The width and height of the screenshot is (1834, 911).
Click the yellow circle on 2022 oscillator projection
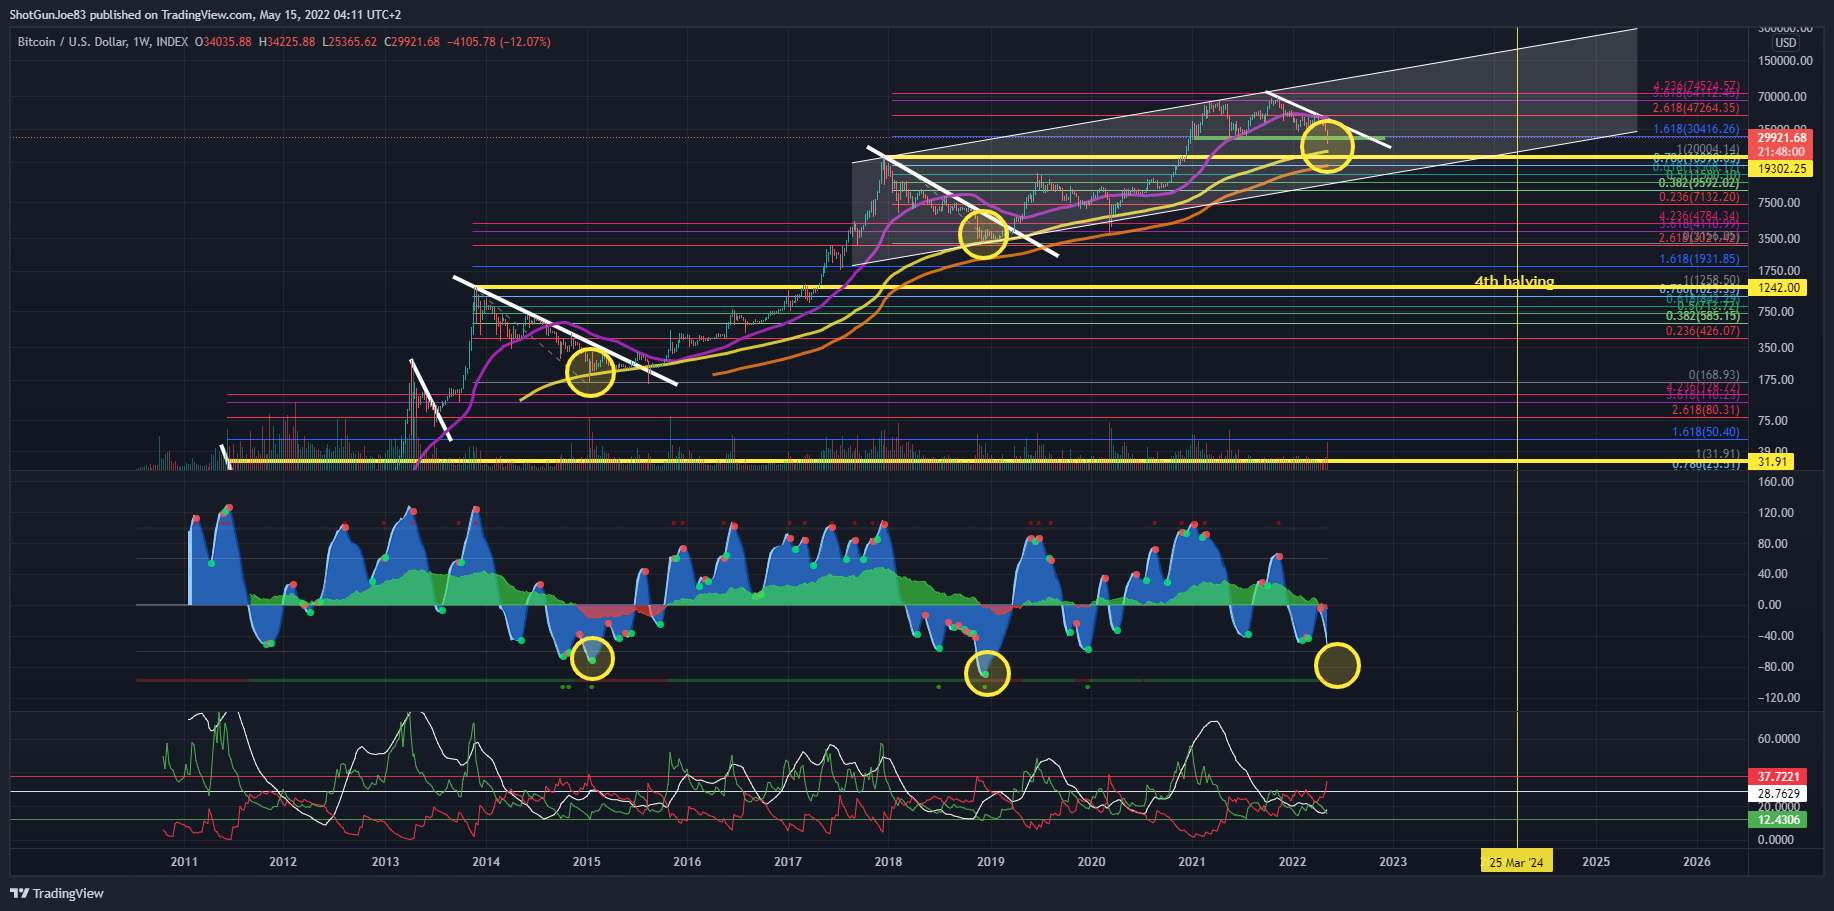(x=1337, y=665)
